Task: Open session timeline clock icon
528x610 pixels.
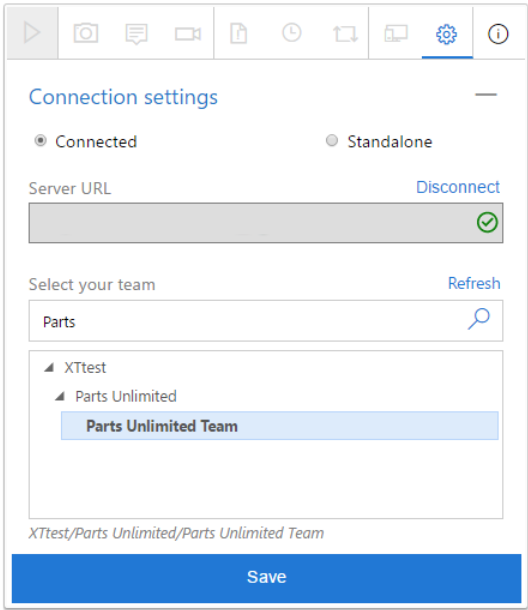Action: [291, 33]
